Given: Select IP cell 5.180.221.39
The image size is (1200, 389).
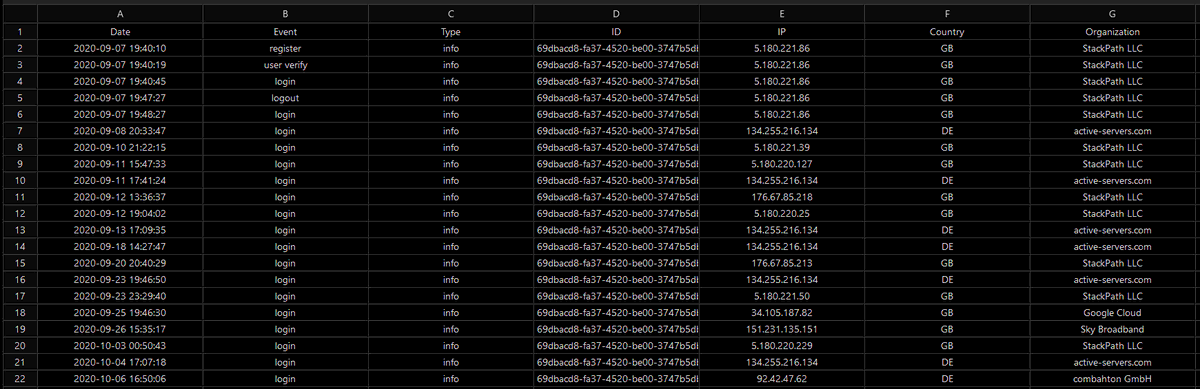Looking at the screenshot, I should coord(781,147).
